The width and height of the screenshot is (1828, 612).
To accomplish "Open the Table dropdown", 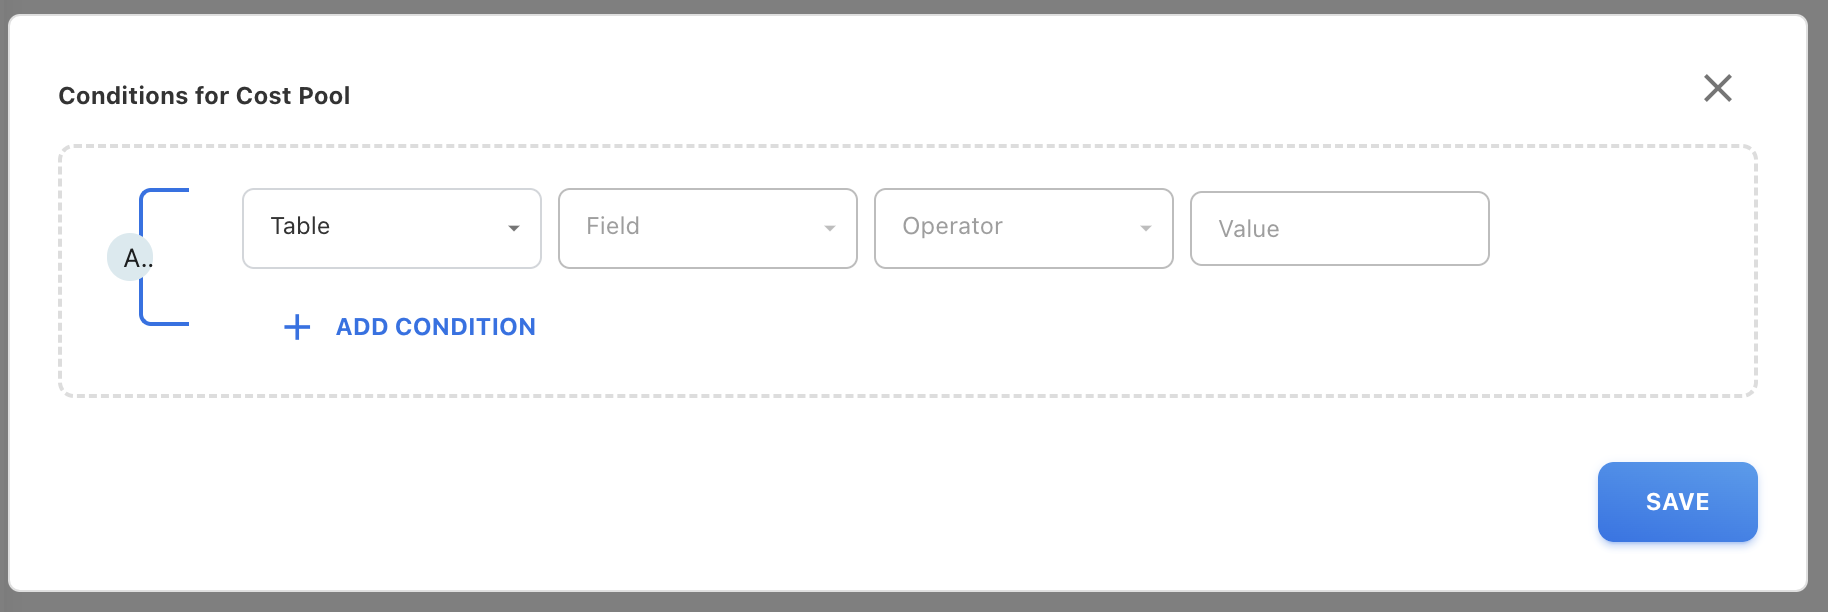I will pos(391,228).
